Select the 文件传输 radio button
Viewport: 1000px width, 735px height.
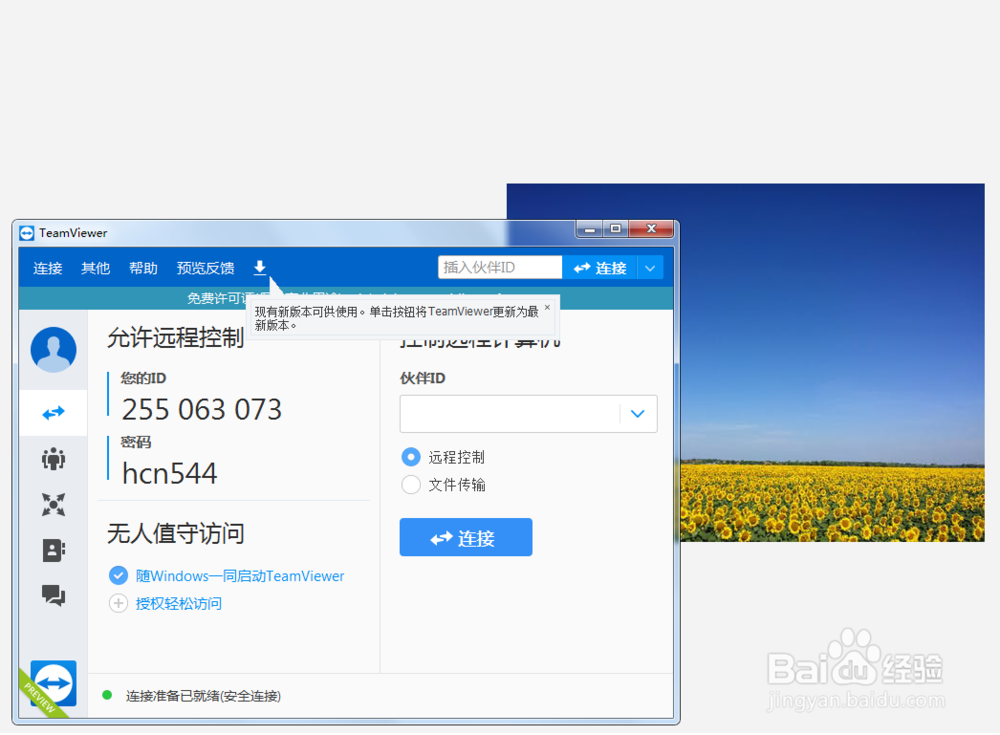tap(411, 485)
